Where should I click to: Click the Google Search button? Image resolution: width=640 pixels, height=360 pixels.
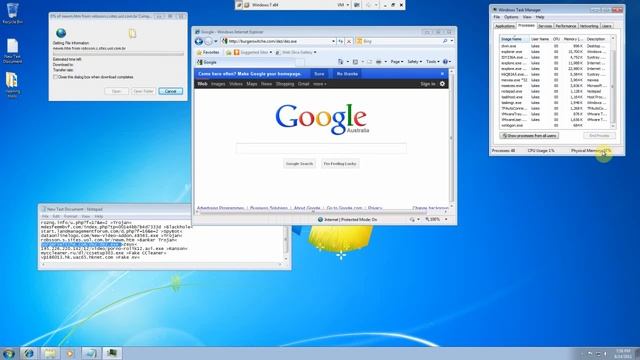click(x=300, y=164)
